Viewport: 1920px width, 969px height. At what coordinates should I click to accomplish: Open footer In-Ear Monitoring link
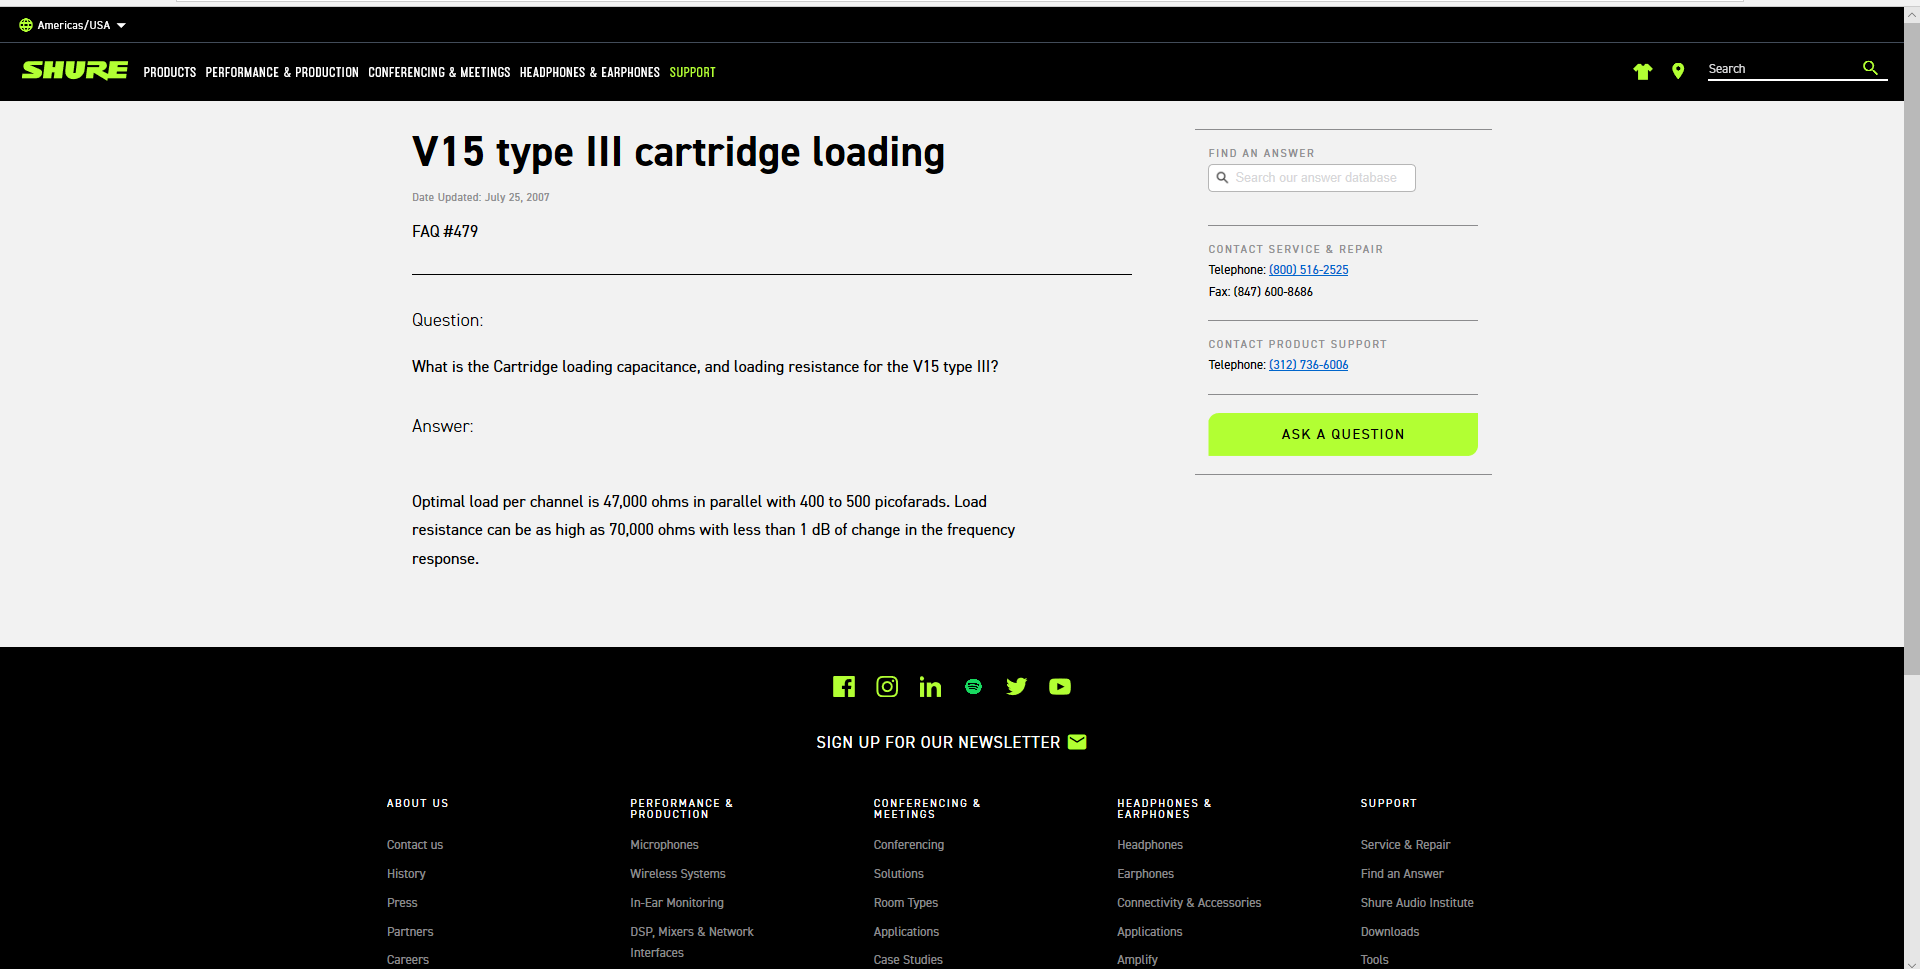tap(677, 903)
